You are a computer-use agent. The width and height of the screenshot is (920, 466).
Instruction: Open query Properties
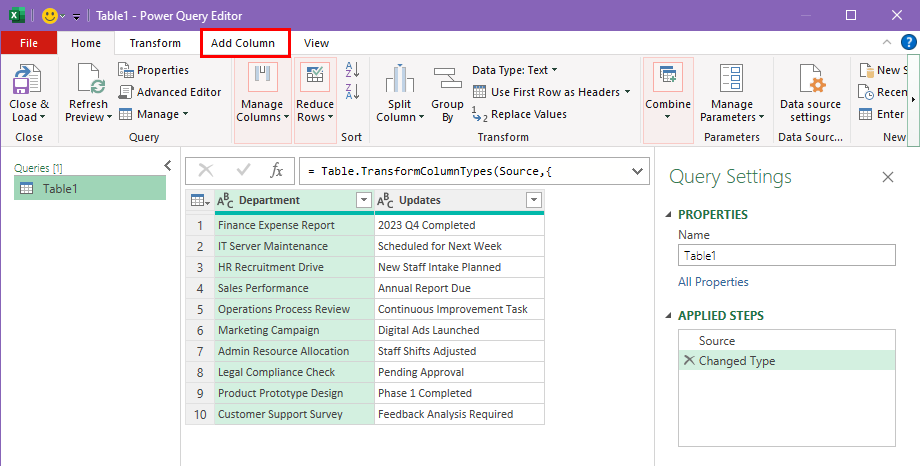(153, 70)
